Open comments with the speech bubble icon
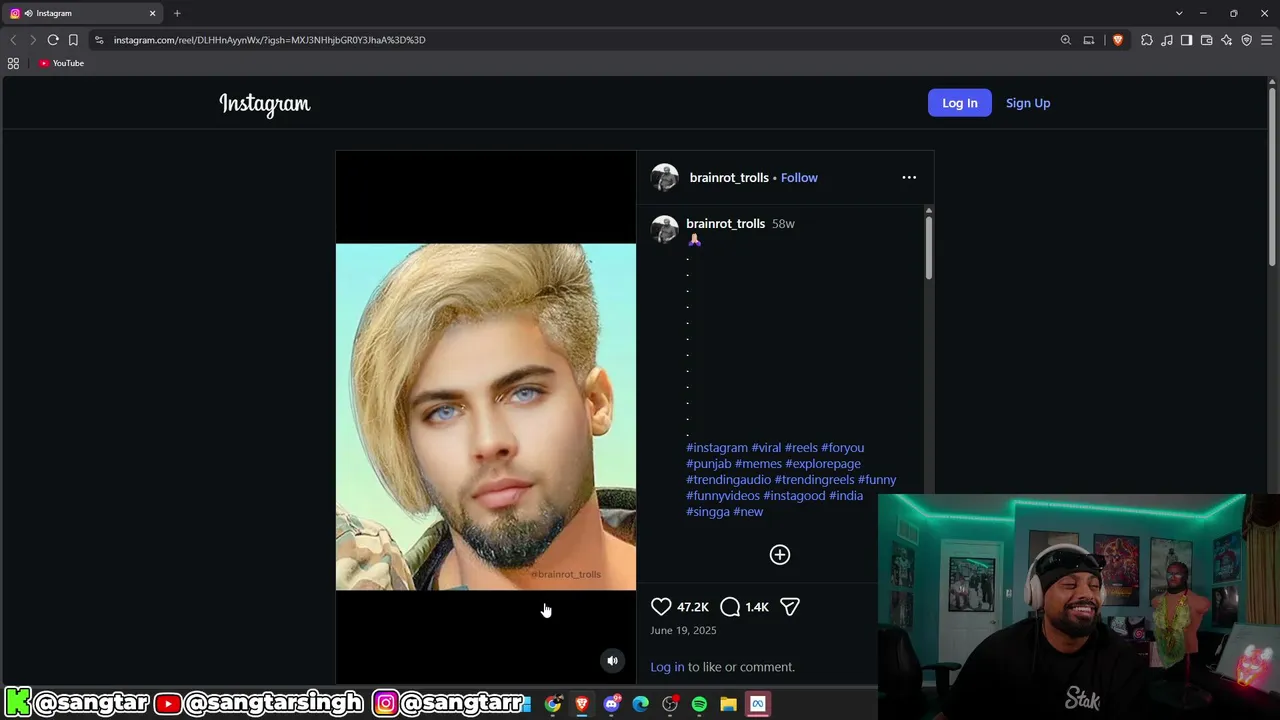 [730, 607]
